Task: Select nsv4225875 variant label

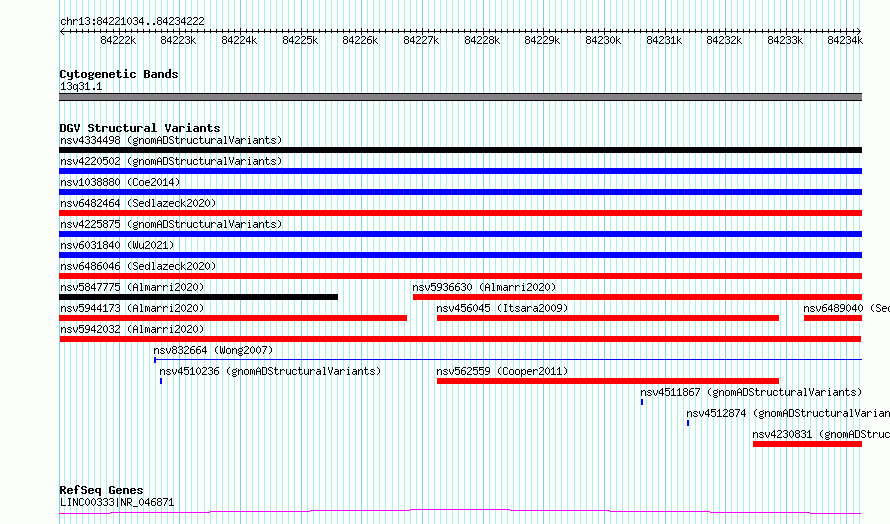Action: pyautogui.click(x=171, y=224)
